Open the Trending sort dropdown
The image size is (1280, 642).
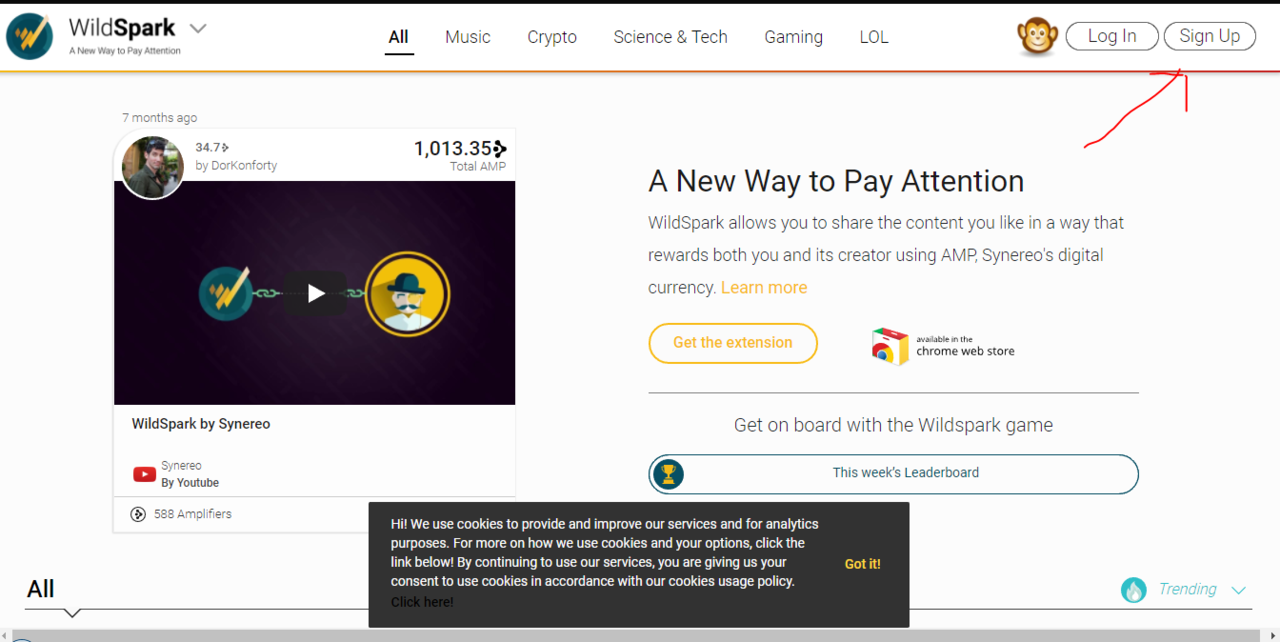1238,590
